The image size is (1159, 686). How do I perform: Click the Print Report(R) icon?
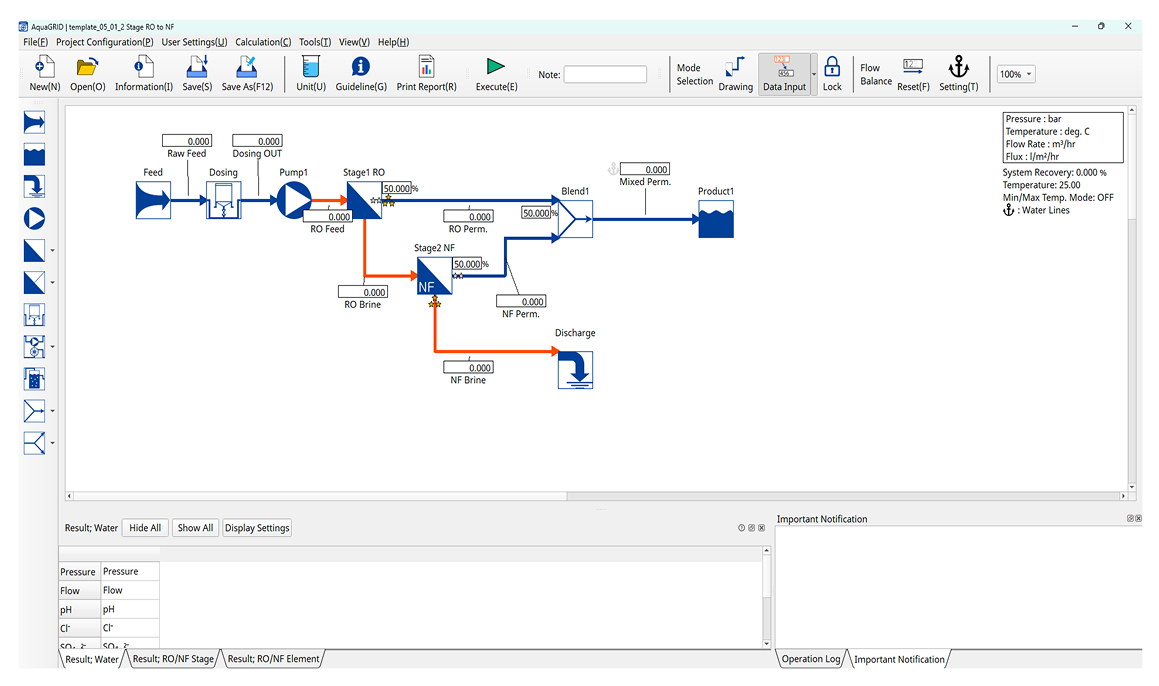(426, 67)
